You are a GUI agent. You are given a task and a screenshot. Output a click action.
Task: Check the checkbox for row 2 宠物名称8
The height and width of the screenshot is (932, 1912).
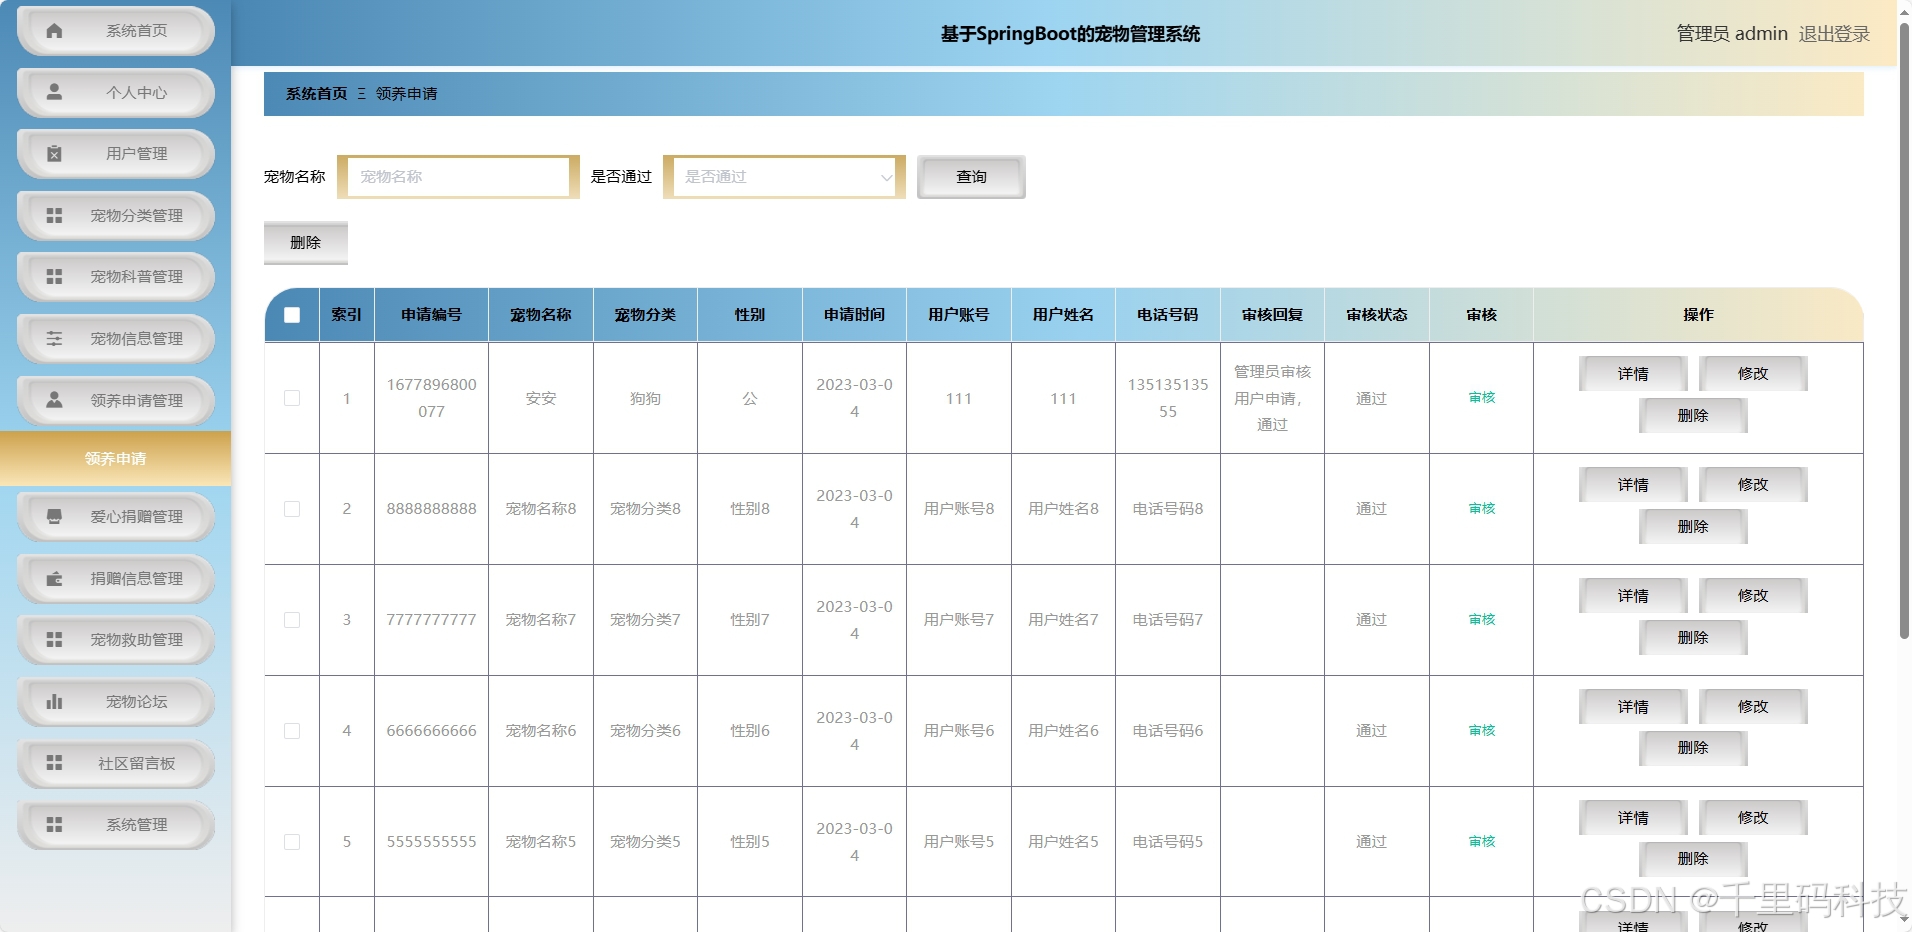click(x=292, y=509)
